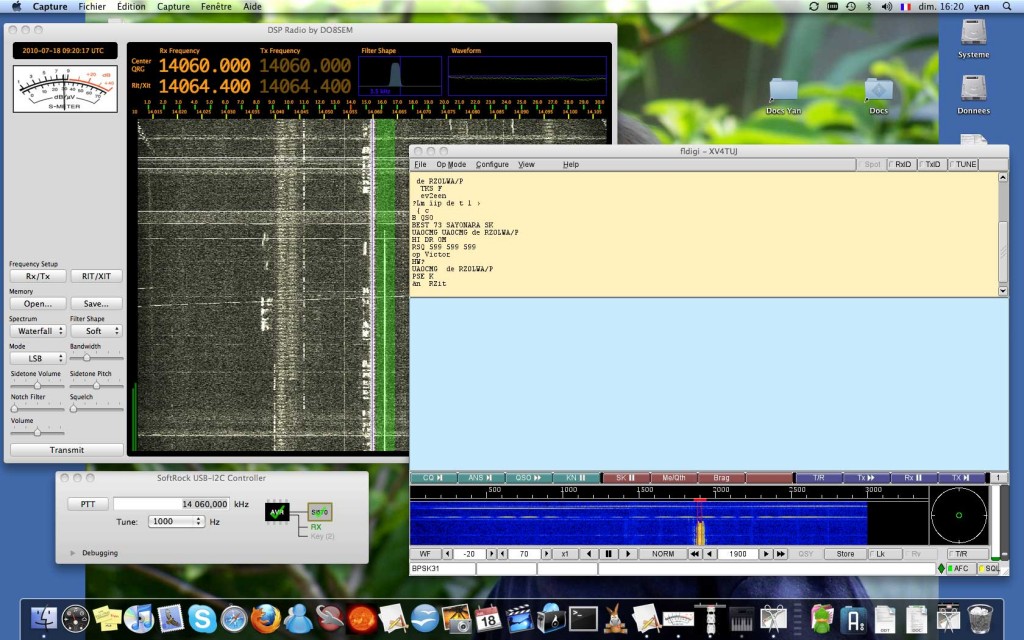The image size is (1024, 640).
Task: Click the right waterfall shift arrow
Action: coord(626,553)
